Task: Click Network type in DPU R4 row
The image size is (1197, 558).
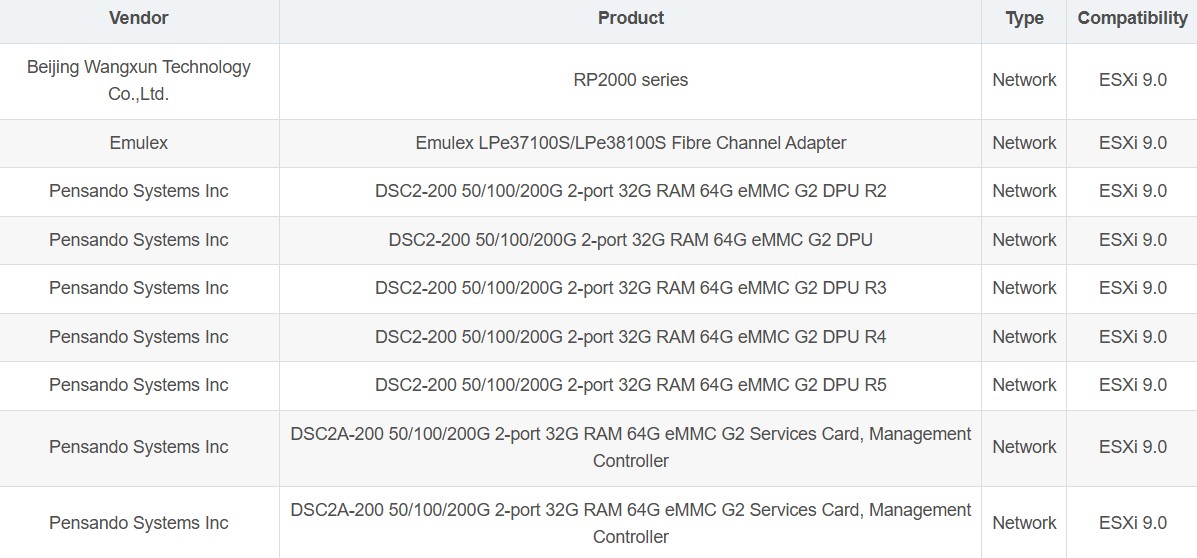Action: [1024, 337]
